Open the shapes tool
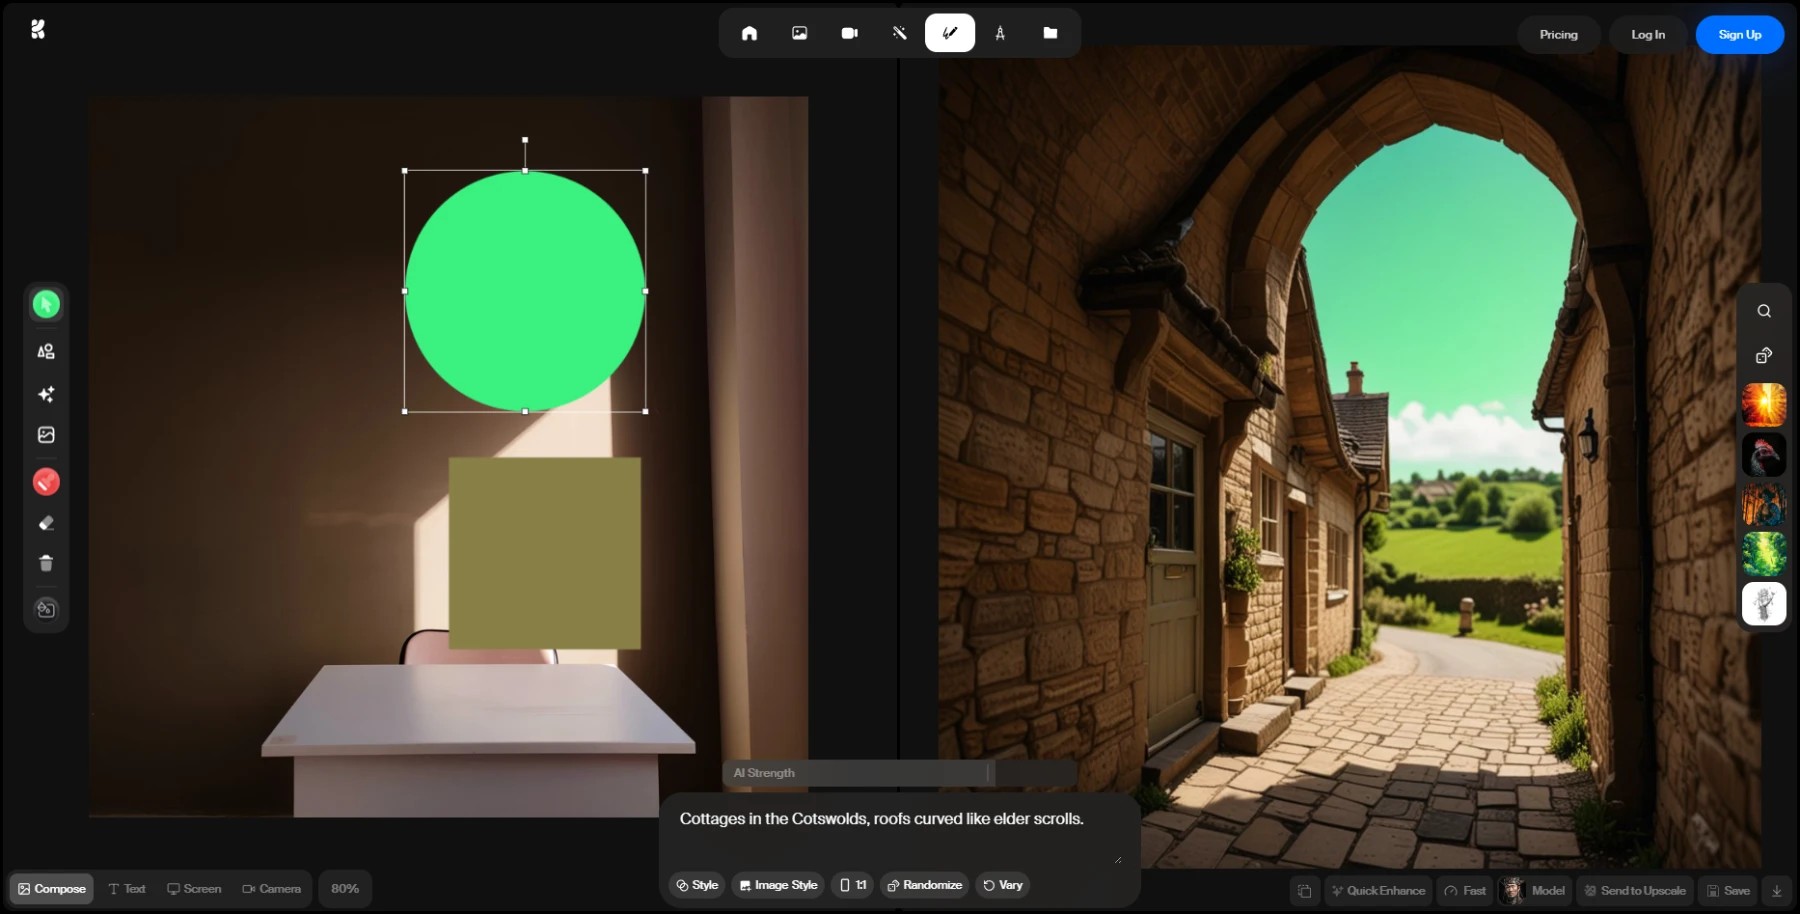 click(x=46, y=351)
